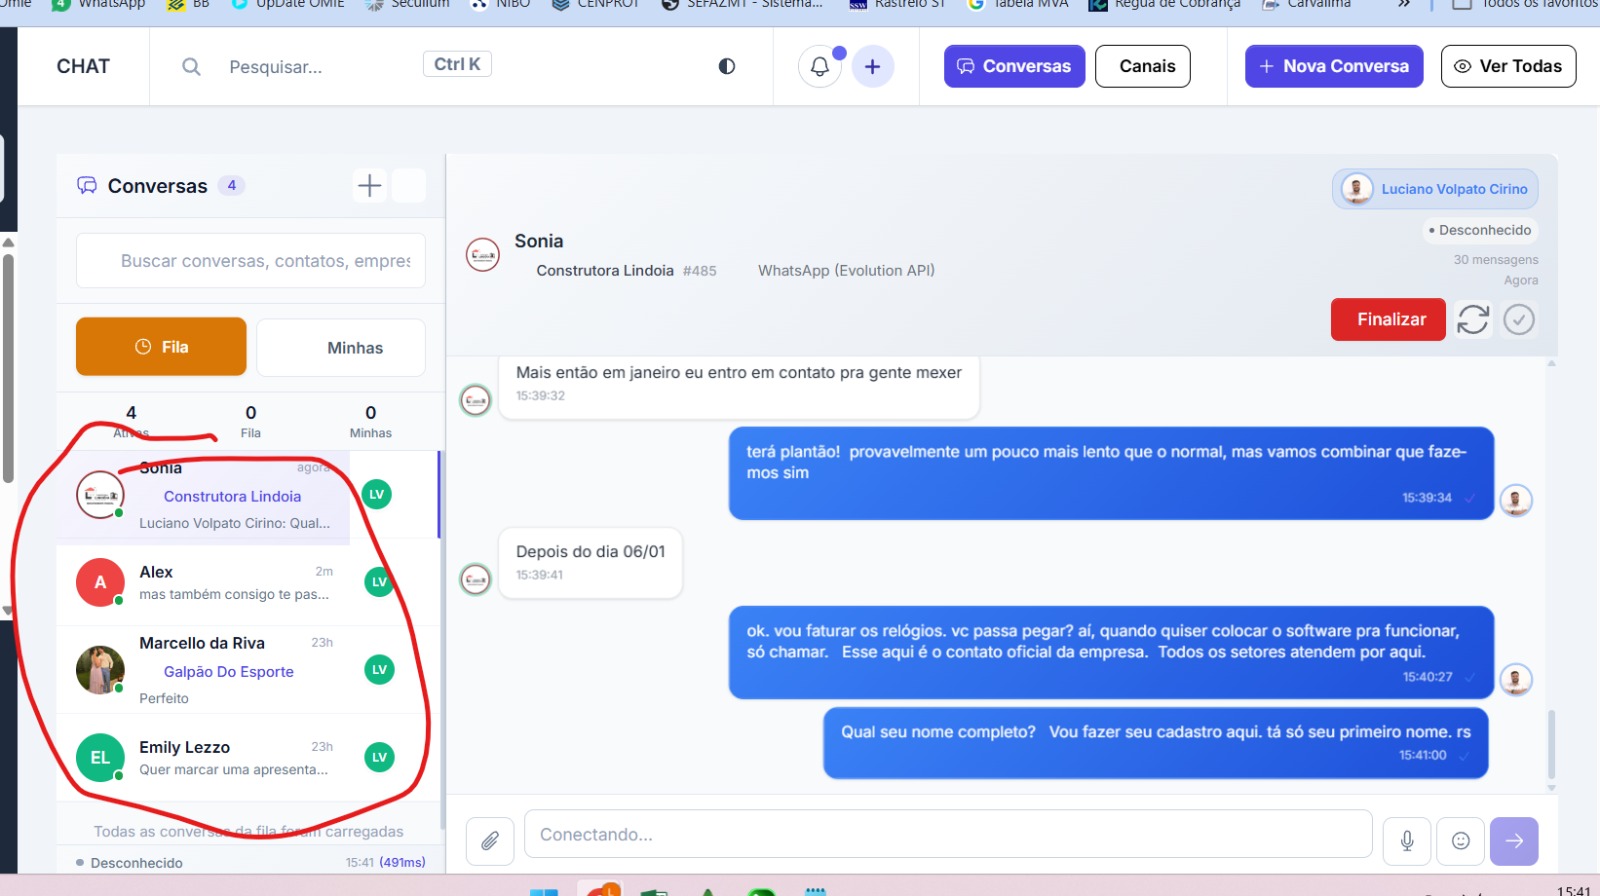Click the microphone record icon
The image size is (1600, 896).
tap(1407, 841)
